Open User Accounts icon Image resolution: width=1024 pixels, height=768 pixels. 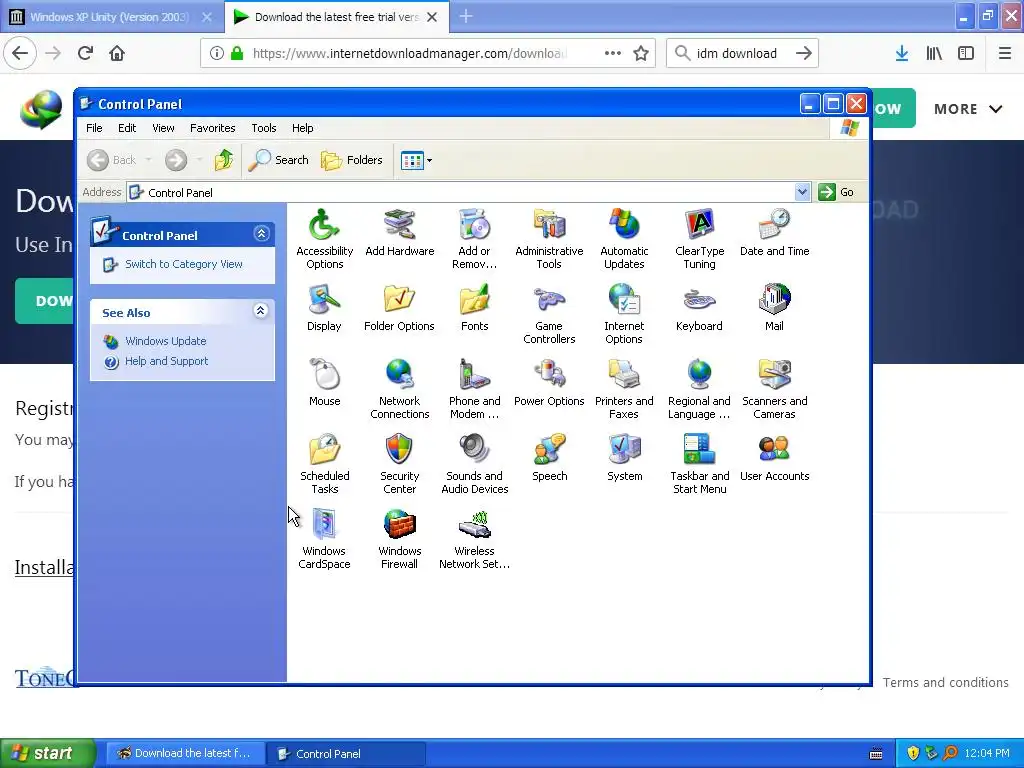point(775,458)
